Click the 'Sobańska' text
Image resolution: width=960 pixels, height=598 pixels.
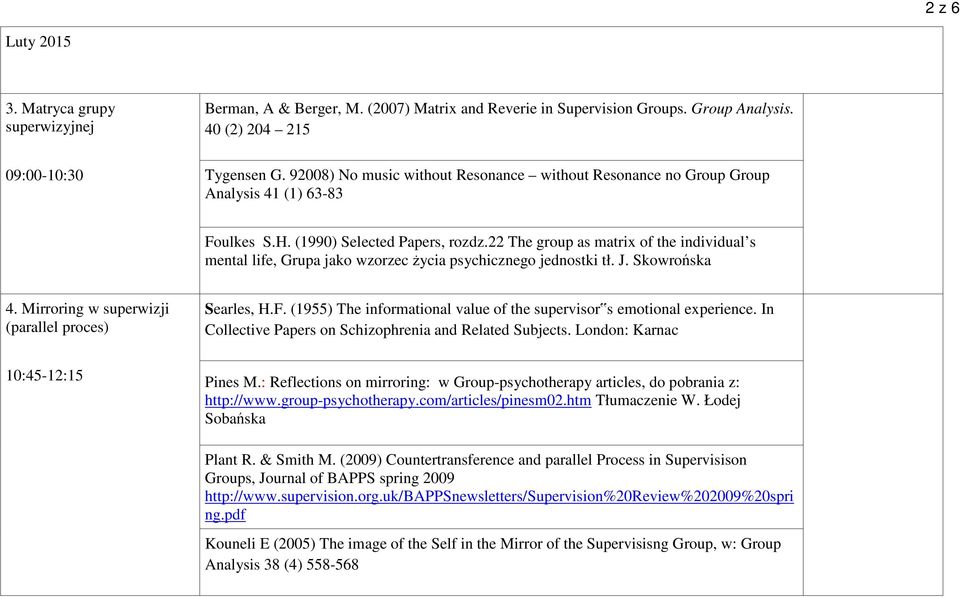point(235,419)
